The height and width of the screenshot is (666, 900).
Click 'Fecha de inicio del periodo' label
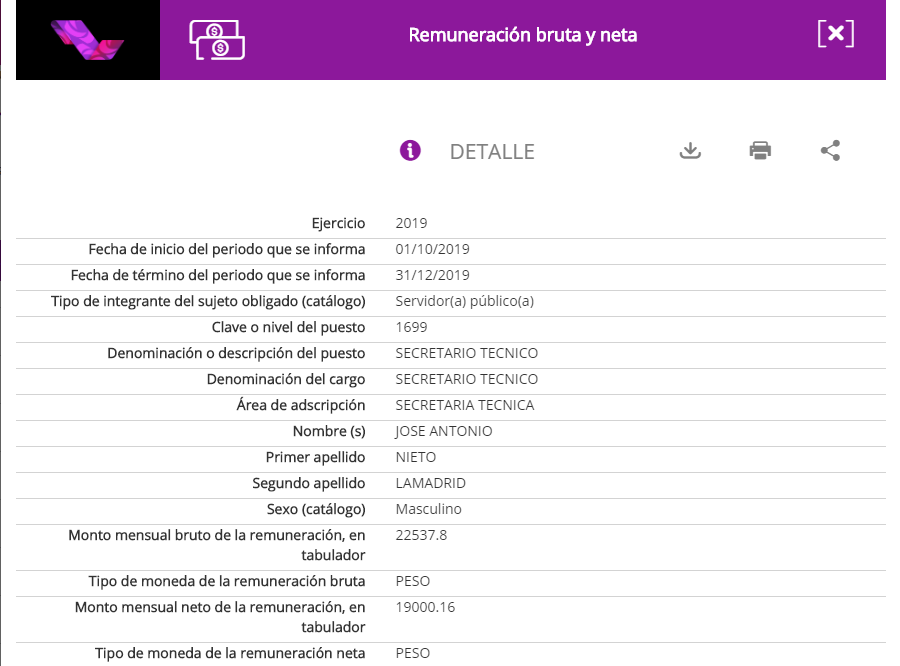[x=227, y=249]
